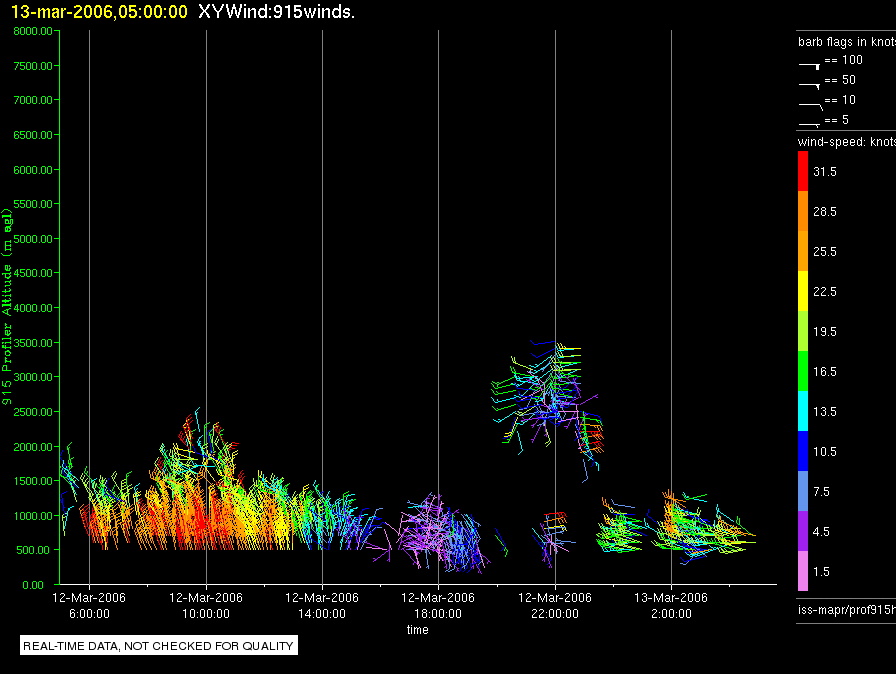Click the XYWind:915winds. plot title
Viewport: 896px width, 674px height.
tap(277, 11)
